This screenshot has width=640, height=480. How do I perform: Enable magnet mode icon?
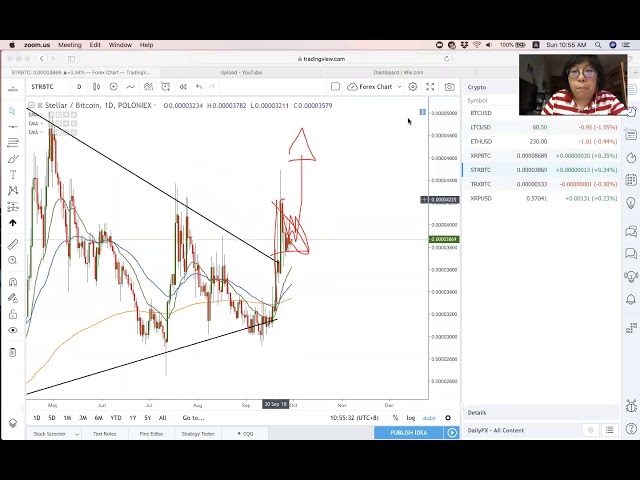(x=13, y=282)
